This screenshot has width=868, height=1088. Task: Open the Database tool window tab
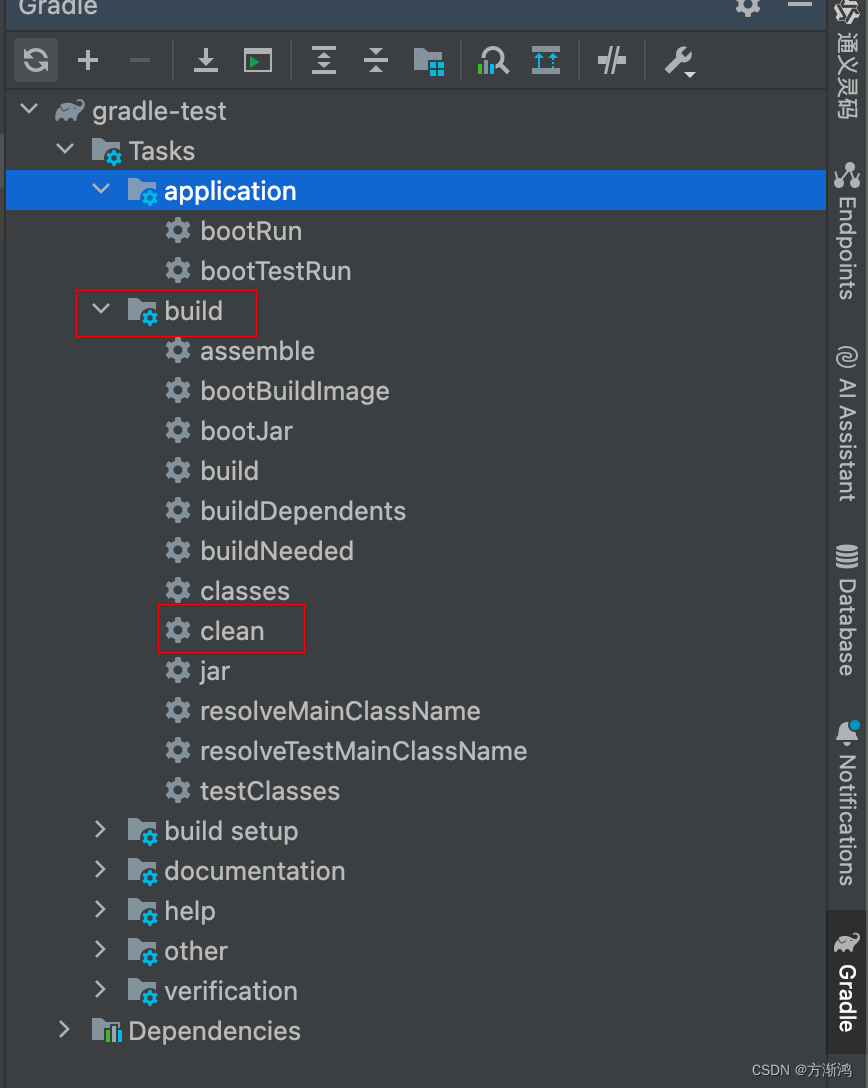847,611
